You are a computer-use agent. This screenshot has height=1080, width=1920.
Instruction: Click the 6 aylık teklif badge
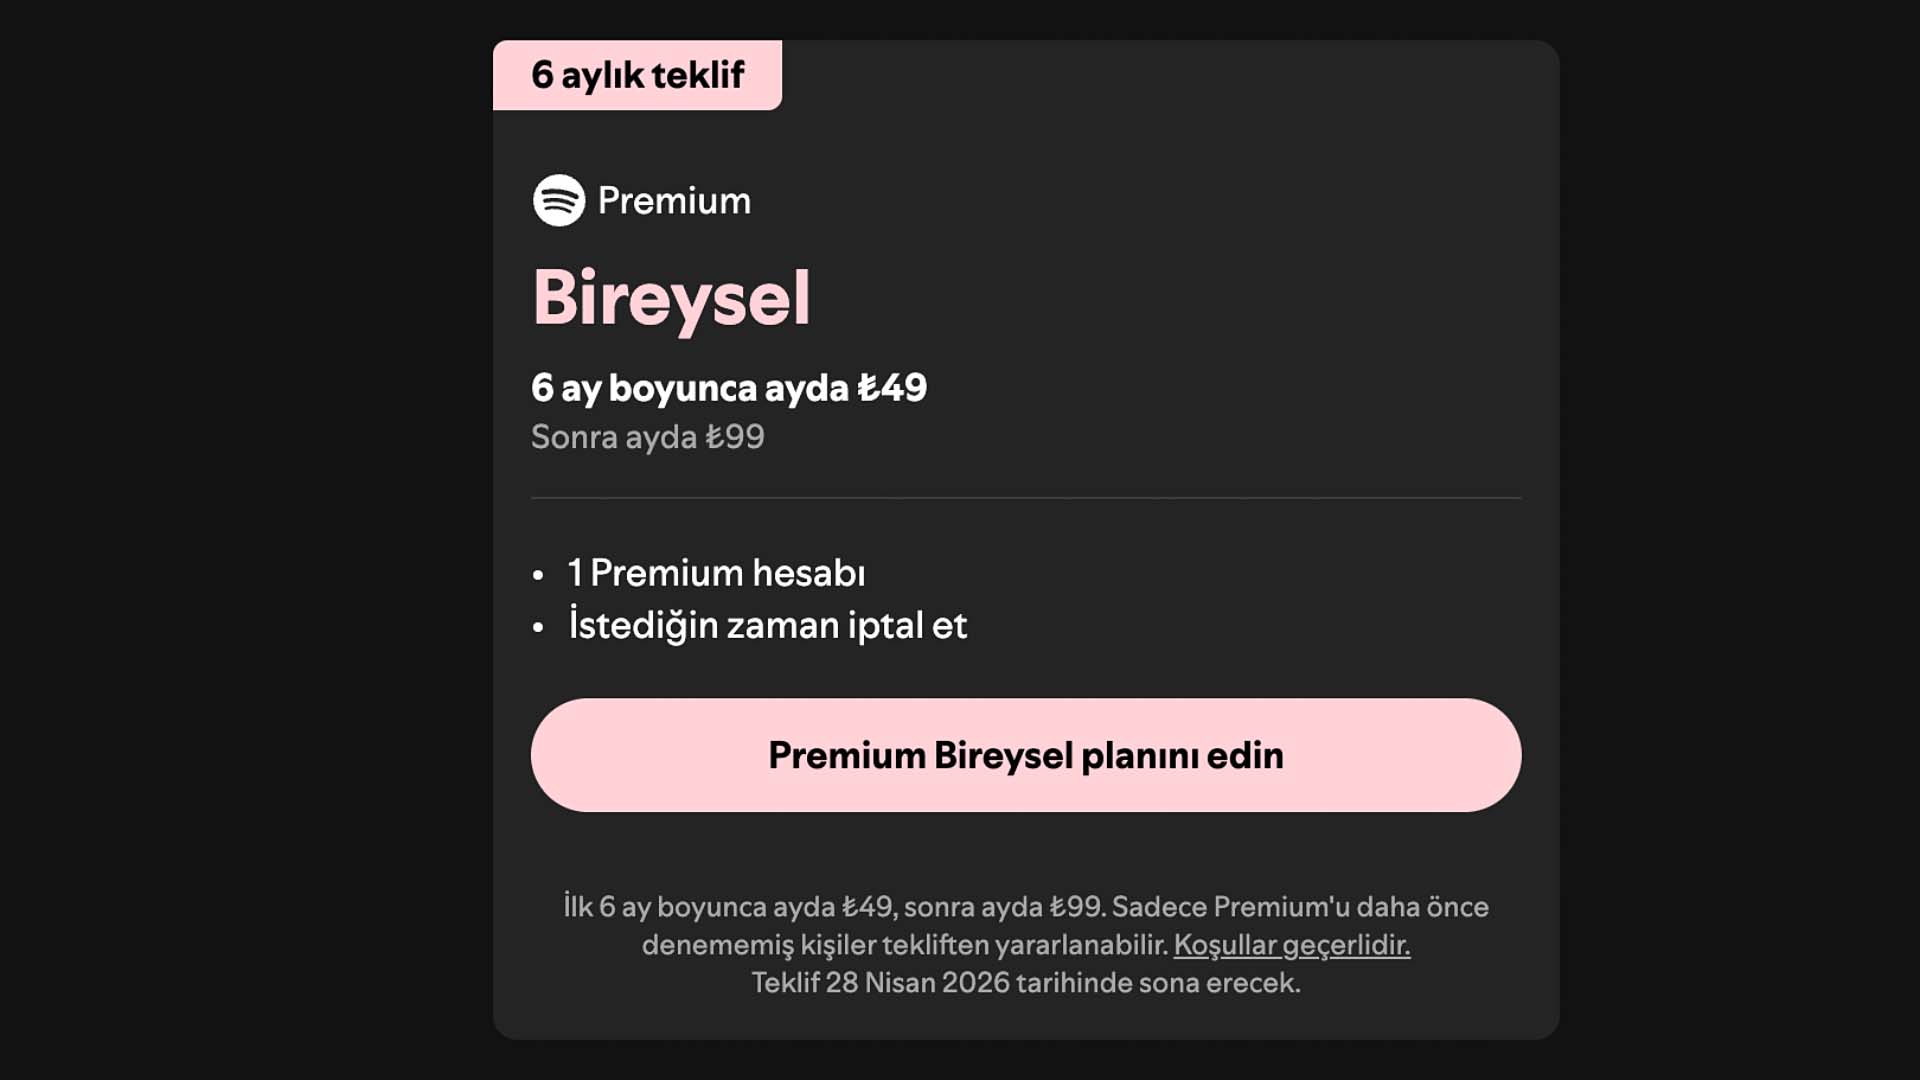(x=637, y=75)
